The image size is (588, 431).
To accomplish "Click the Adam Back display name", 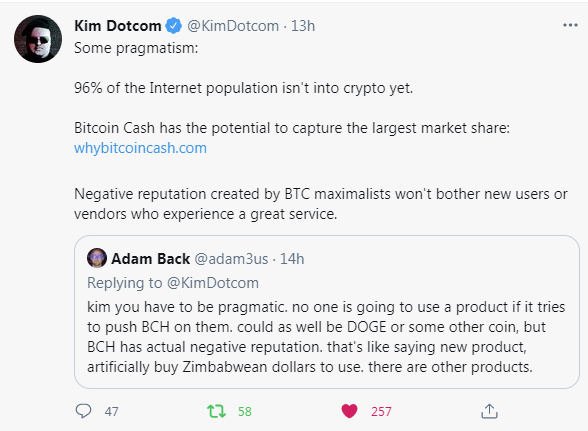I will coord(150,259).
